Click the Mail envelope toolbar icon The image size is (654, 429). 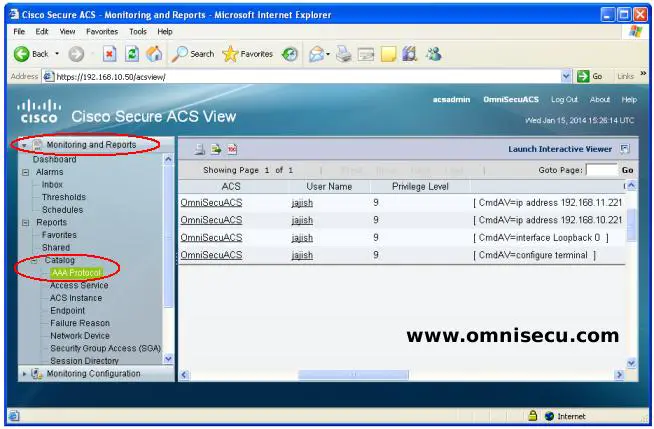click(x=317, y=54)
